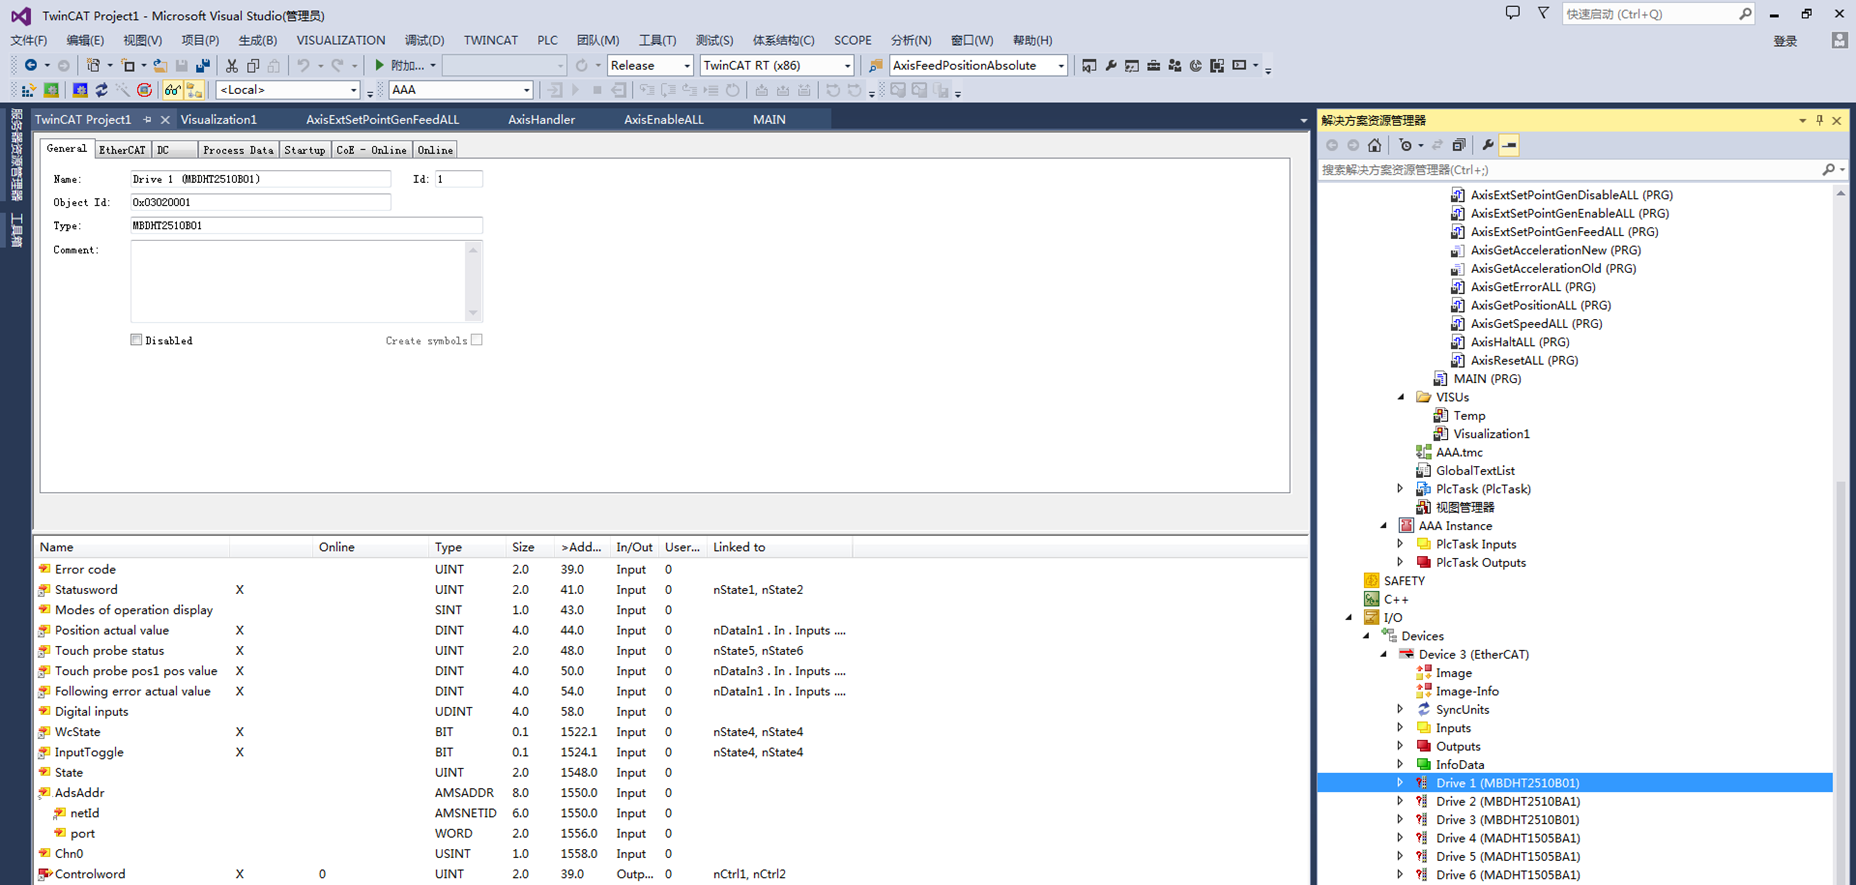Click the Copy icon in toolbar

coord(253,65)
